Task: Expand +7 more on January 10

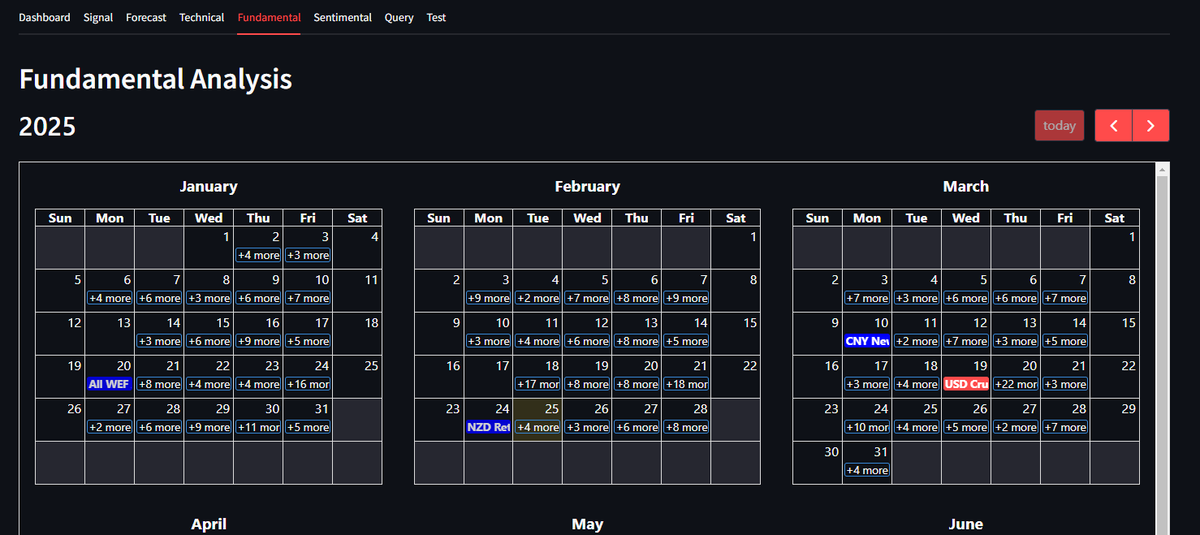Action: point(308,298)
